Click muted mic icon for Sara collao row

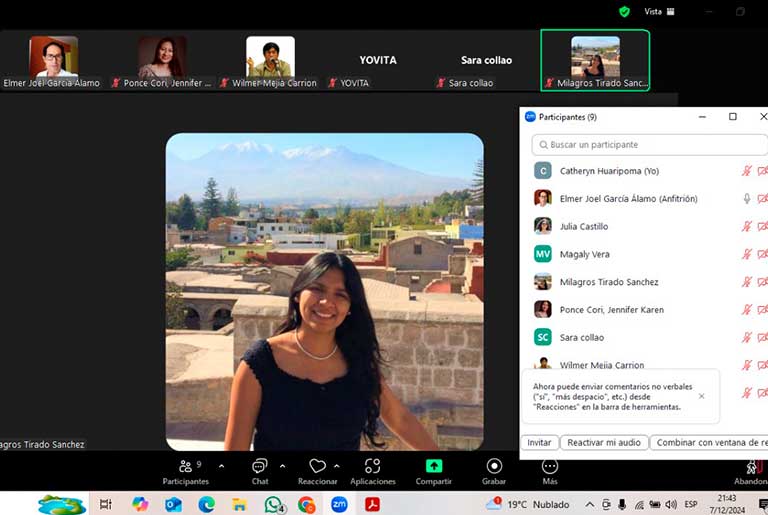pos(746,337)
